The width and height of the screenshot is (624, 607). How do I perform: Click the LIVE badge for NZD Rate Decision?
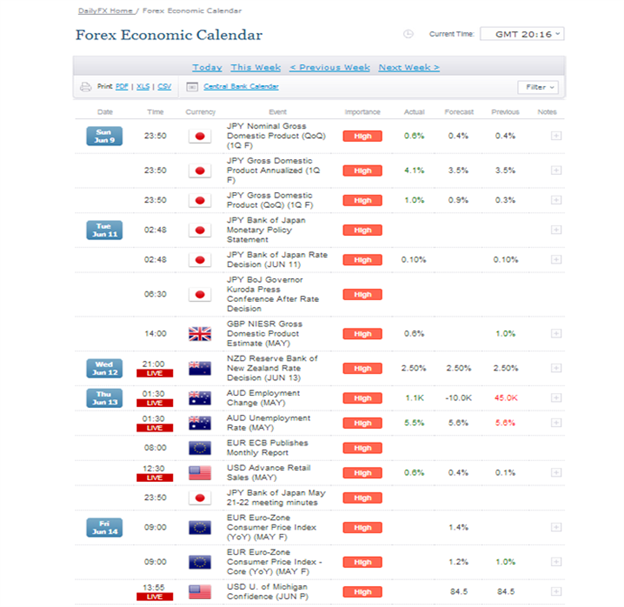point(155,373)
